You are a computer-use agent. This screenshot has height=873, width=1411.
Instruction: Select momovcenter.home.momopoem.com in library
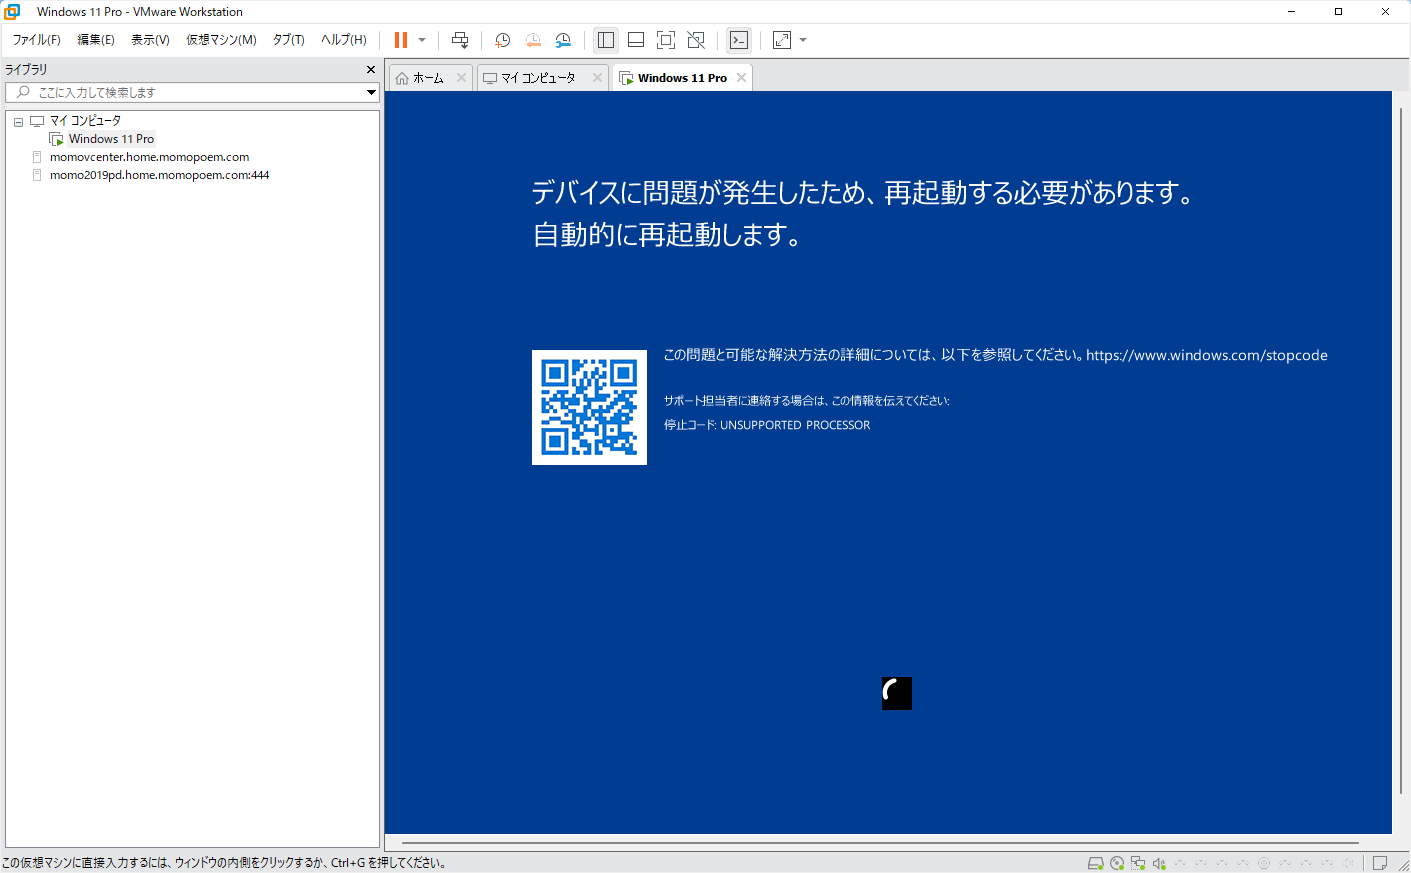point(149,157)
